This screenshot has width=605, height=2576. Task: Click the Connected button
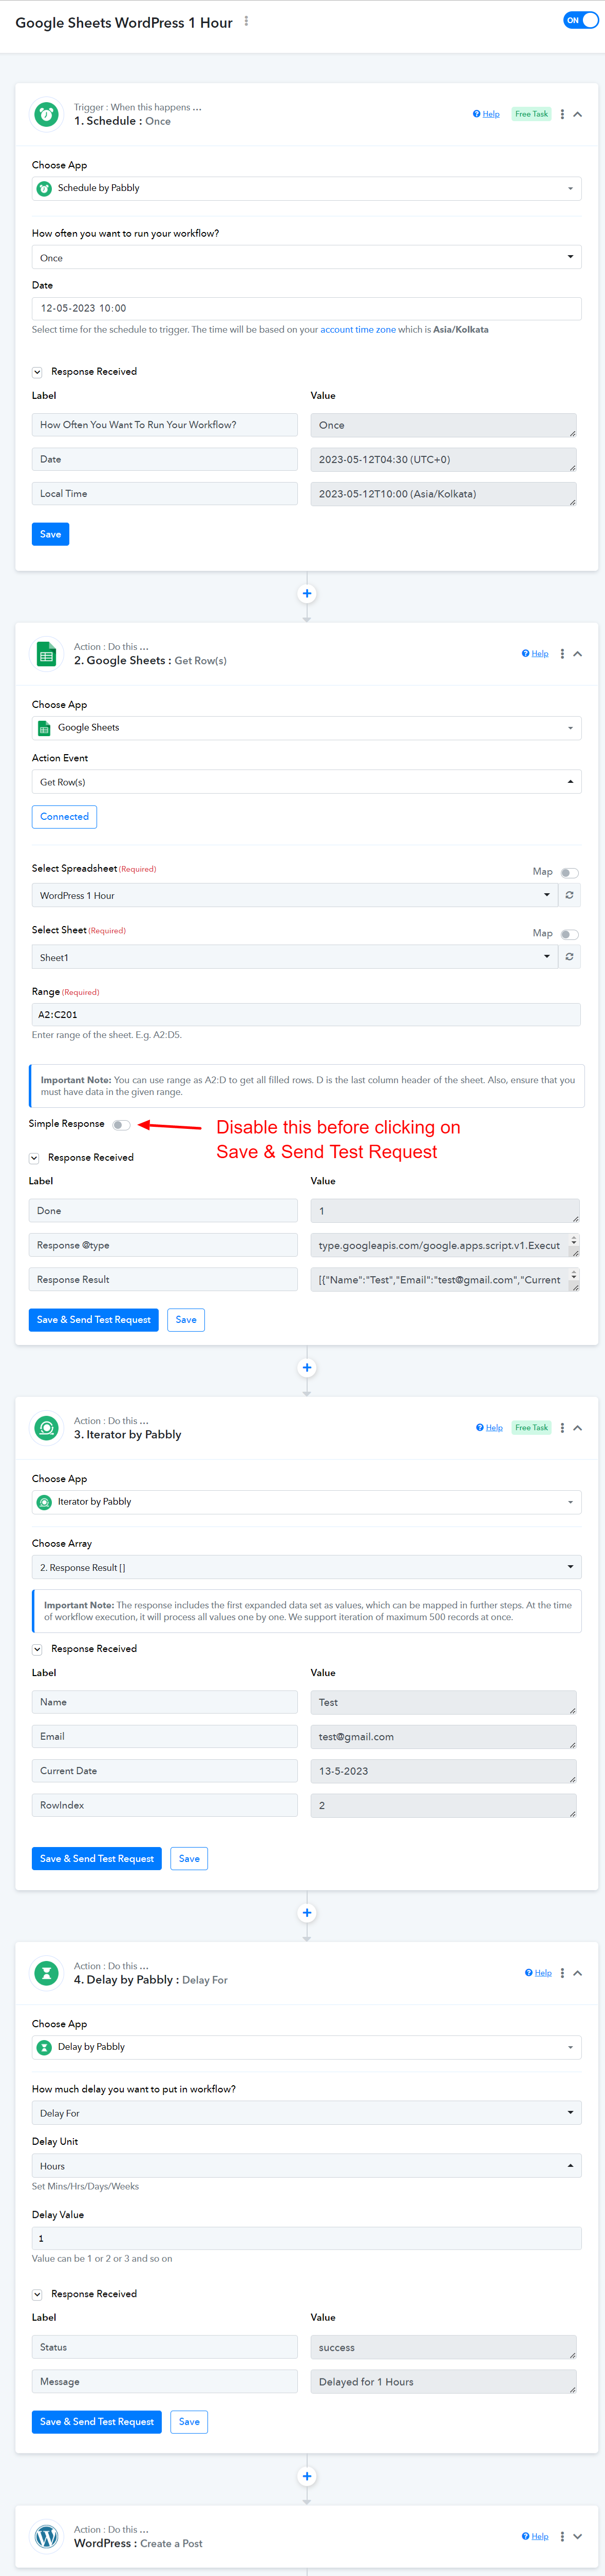[64, 817]
